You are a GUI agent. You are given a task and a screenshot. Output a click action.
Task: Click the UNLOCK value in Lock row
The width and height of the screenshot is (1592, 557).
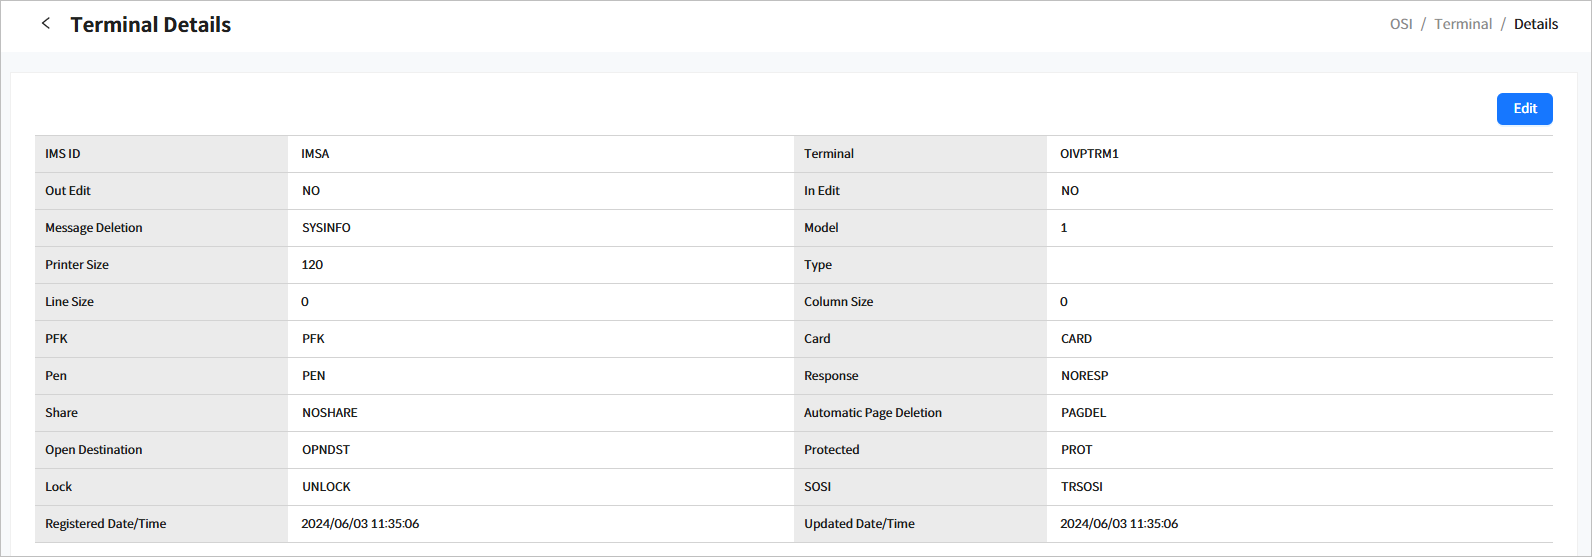pyautogui.click(x=326, y=487)
